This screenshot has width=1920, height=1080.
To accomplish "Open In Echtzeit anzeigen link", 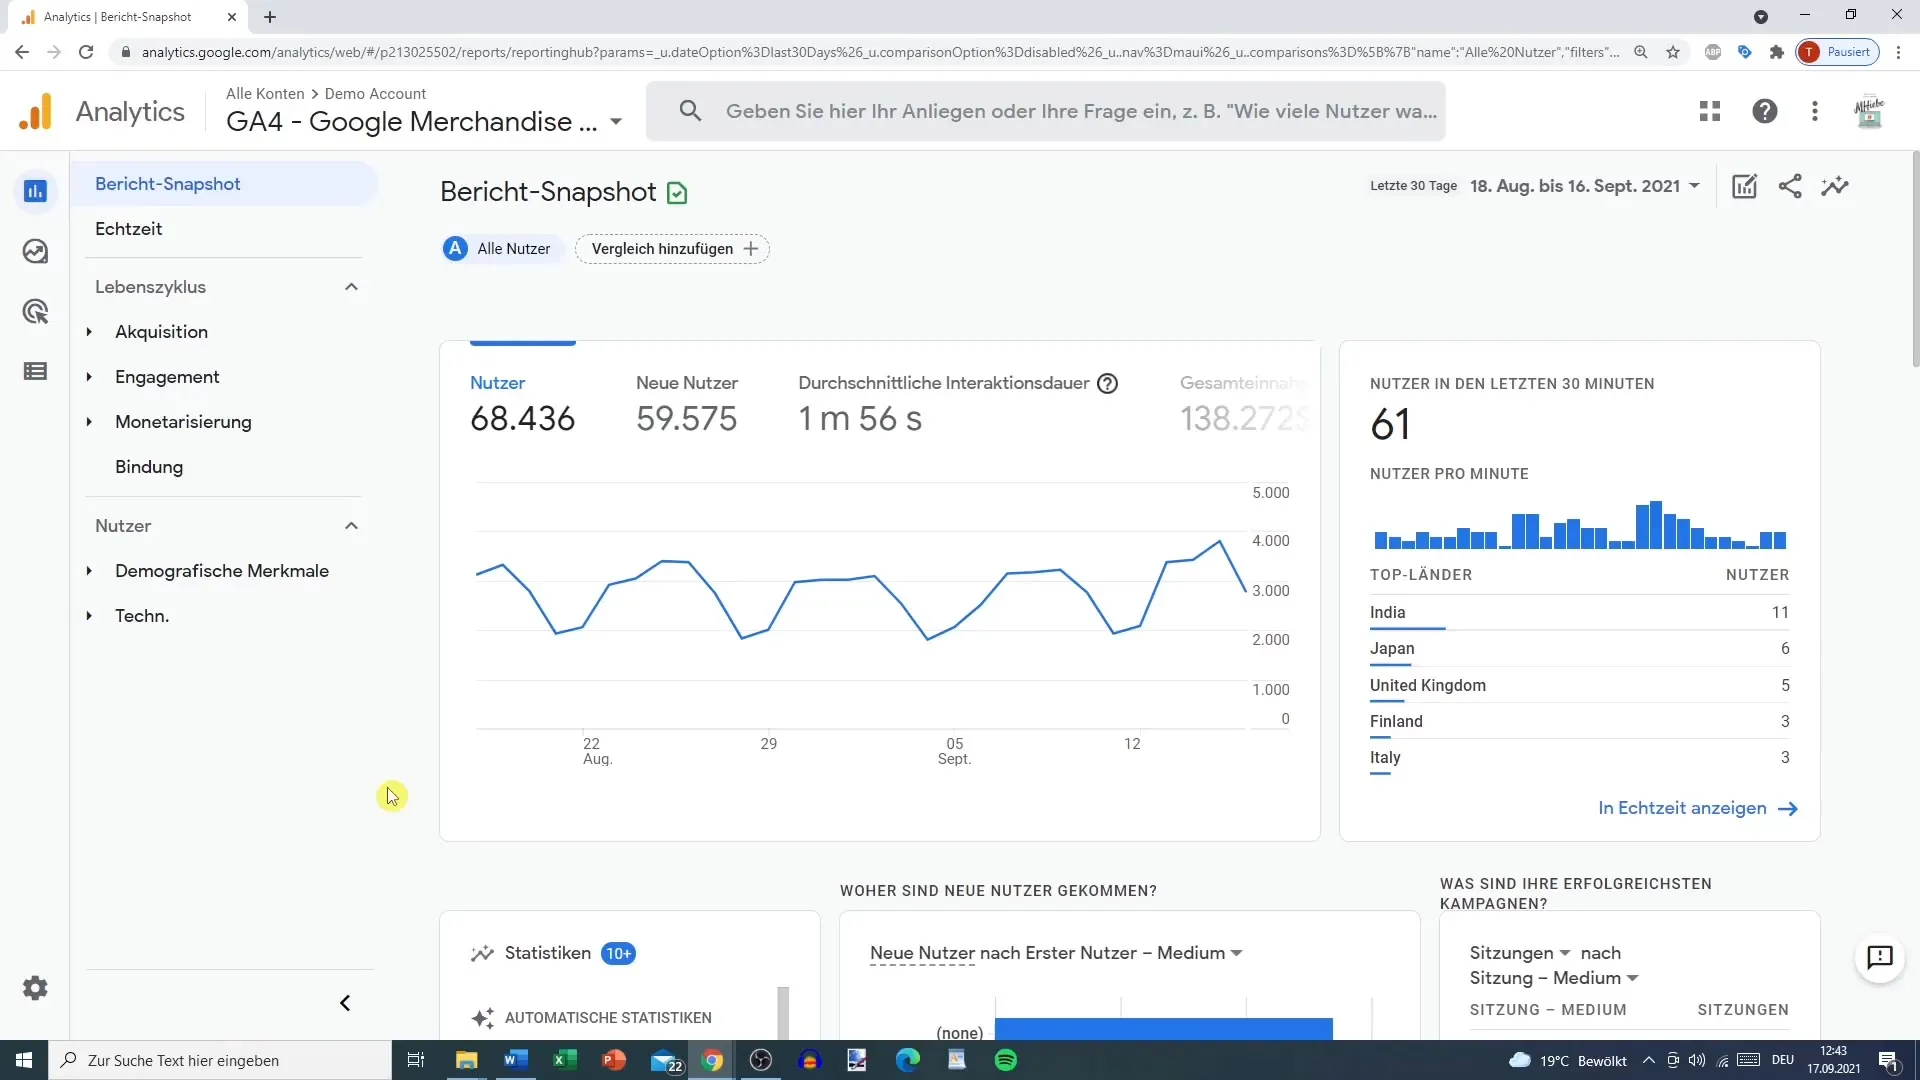I will (x=1697, y=808).
